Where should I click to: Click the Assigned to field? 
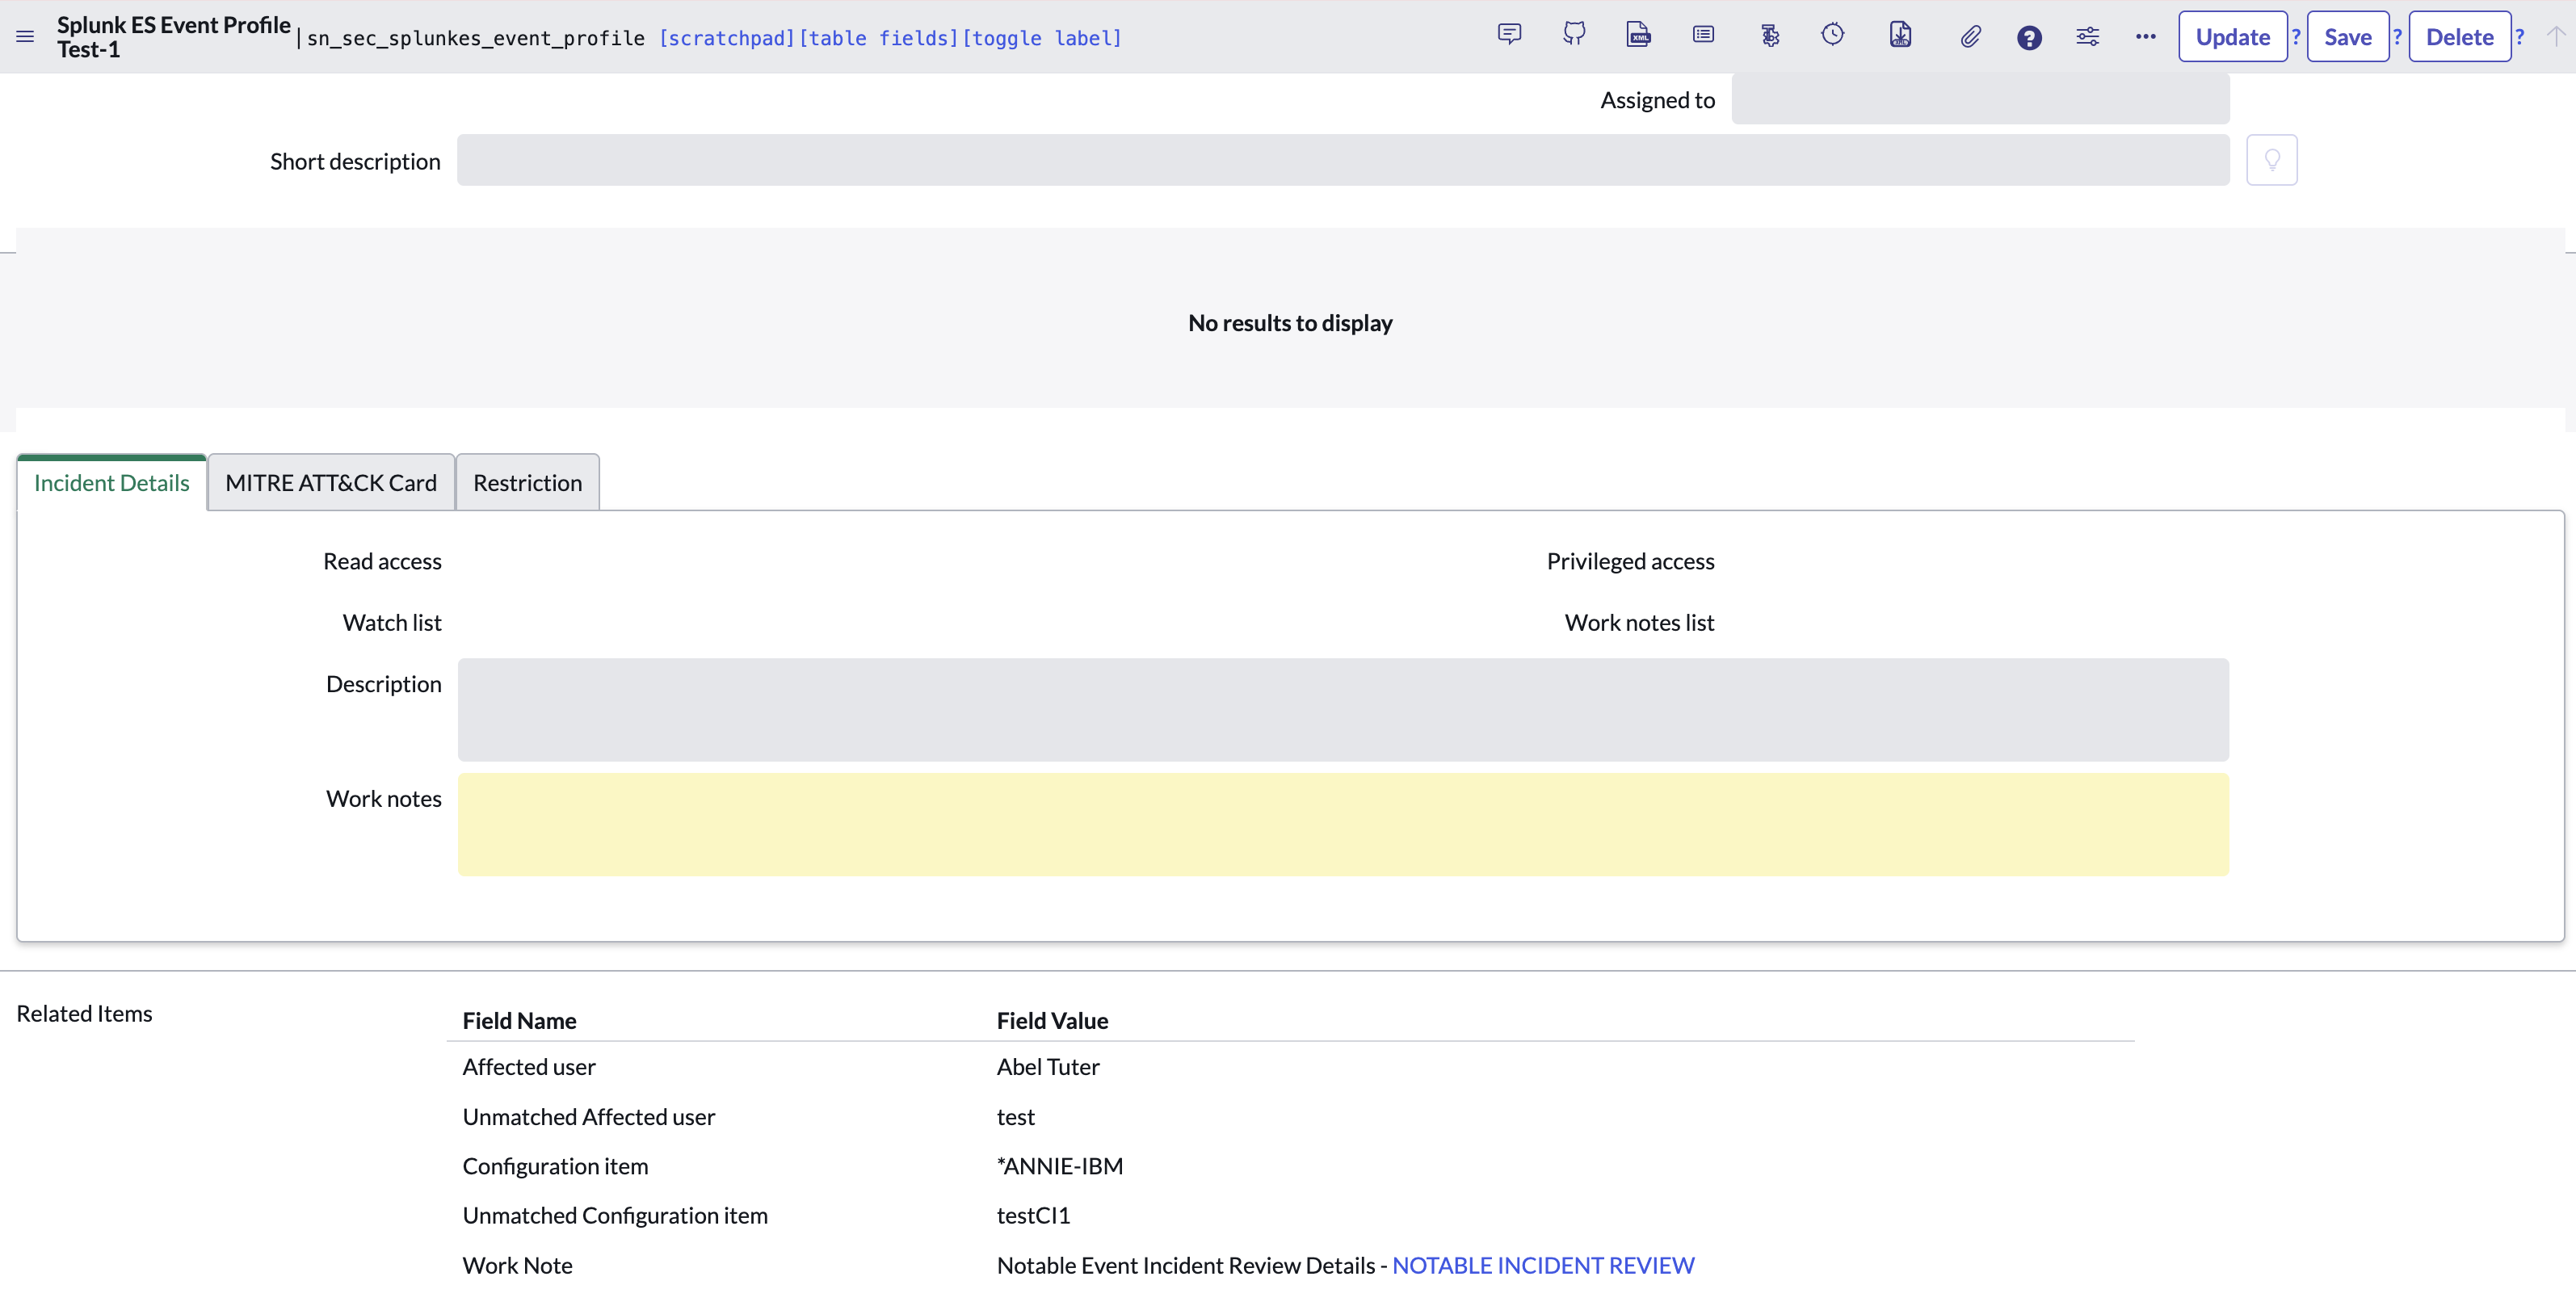[1980, 99]
